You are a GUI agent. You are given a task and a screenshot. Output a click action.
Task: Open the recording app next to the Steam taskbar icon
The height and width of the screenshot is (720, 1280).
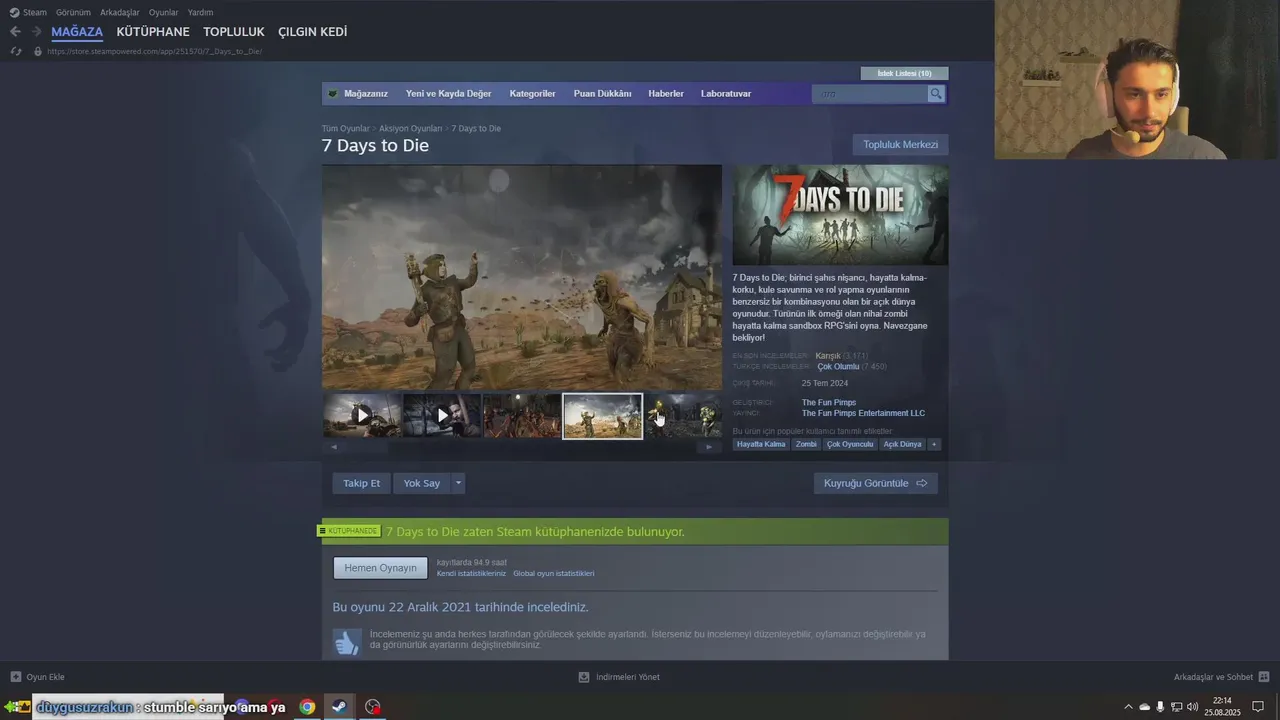pos(372,707)
